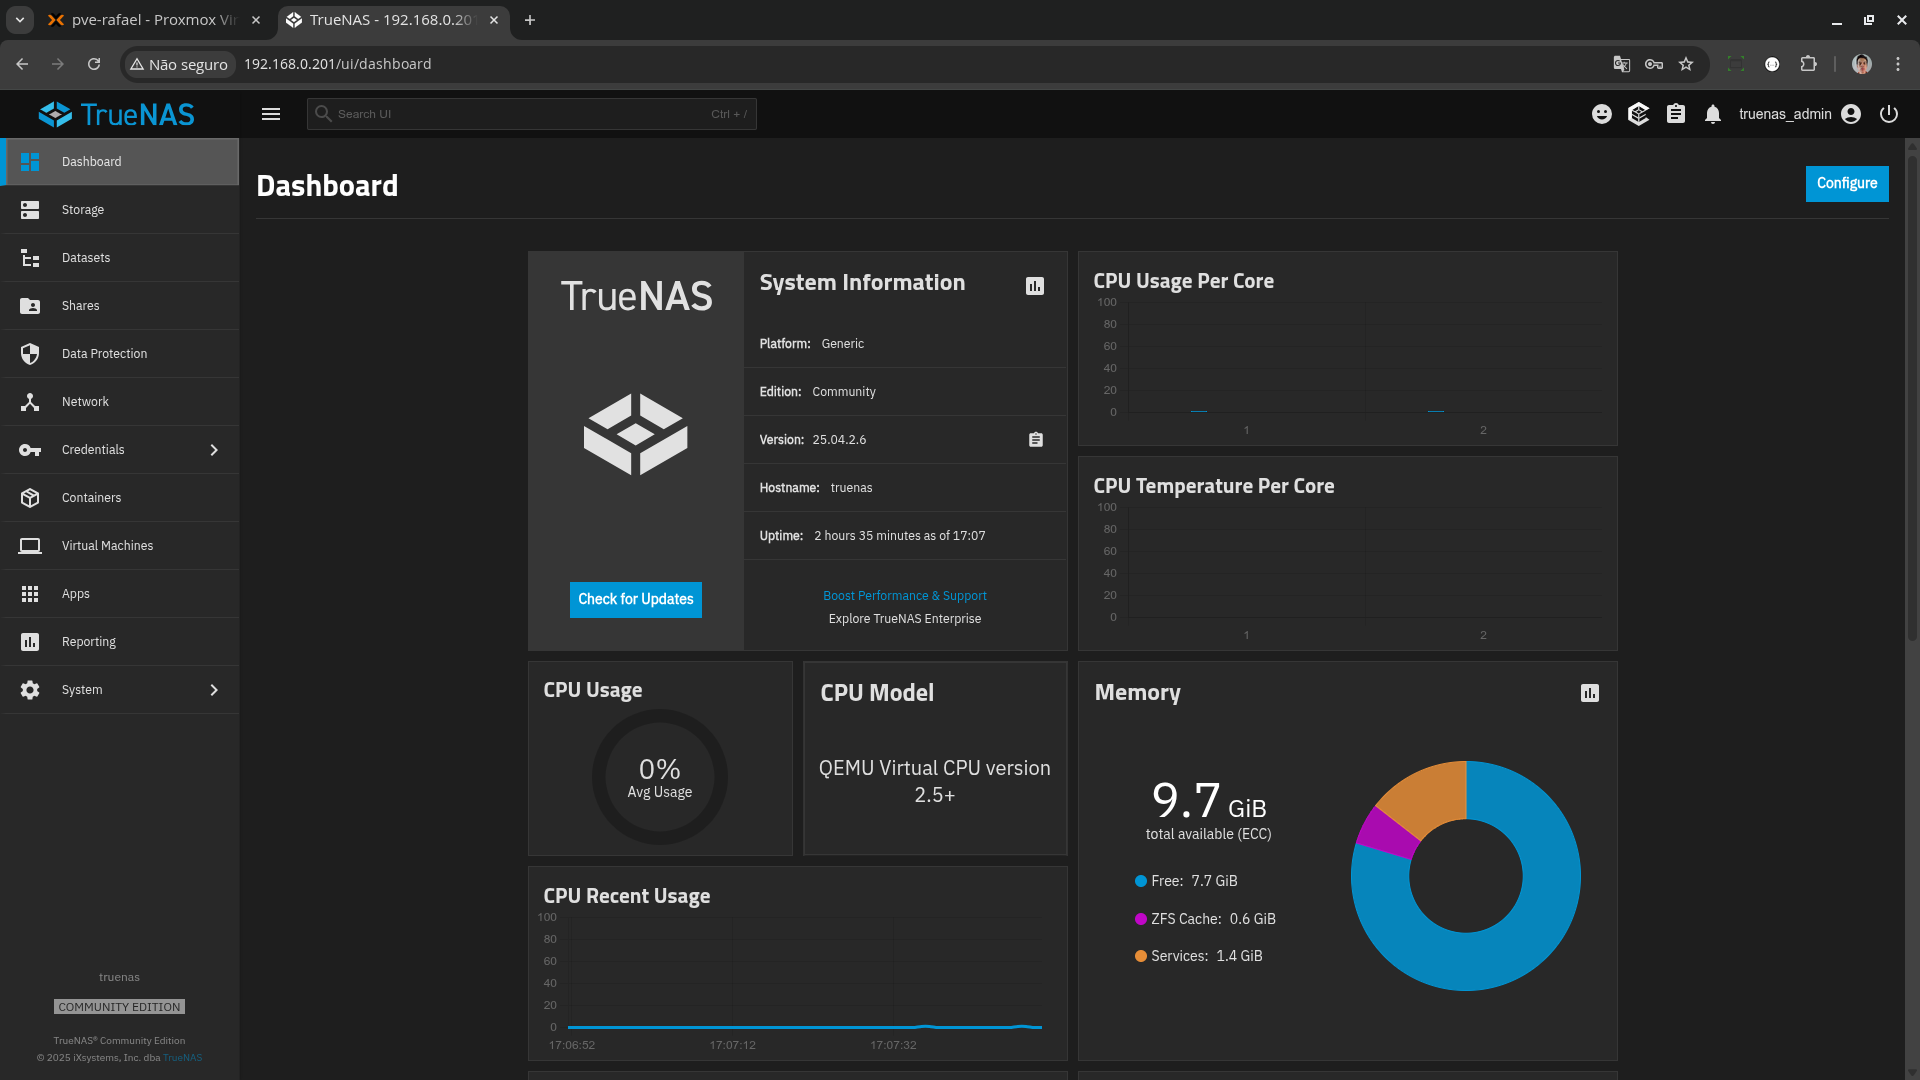Open Memory reports chart icon
Viewport: 1920px width, 1080px height.
click(x=1590, y=693)
